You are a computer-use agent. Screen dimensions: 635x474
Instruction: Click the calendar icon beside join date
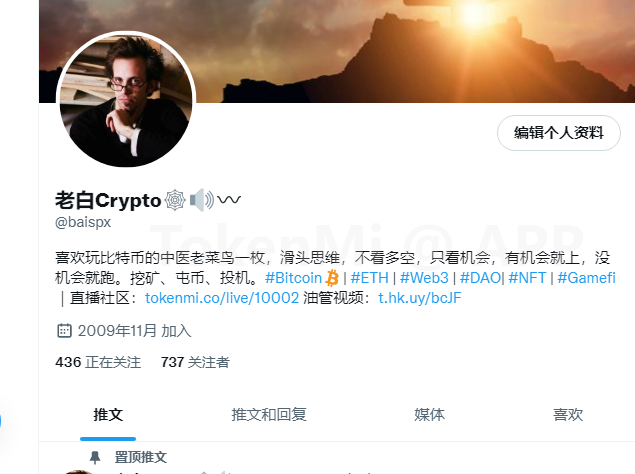(64, 331)
